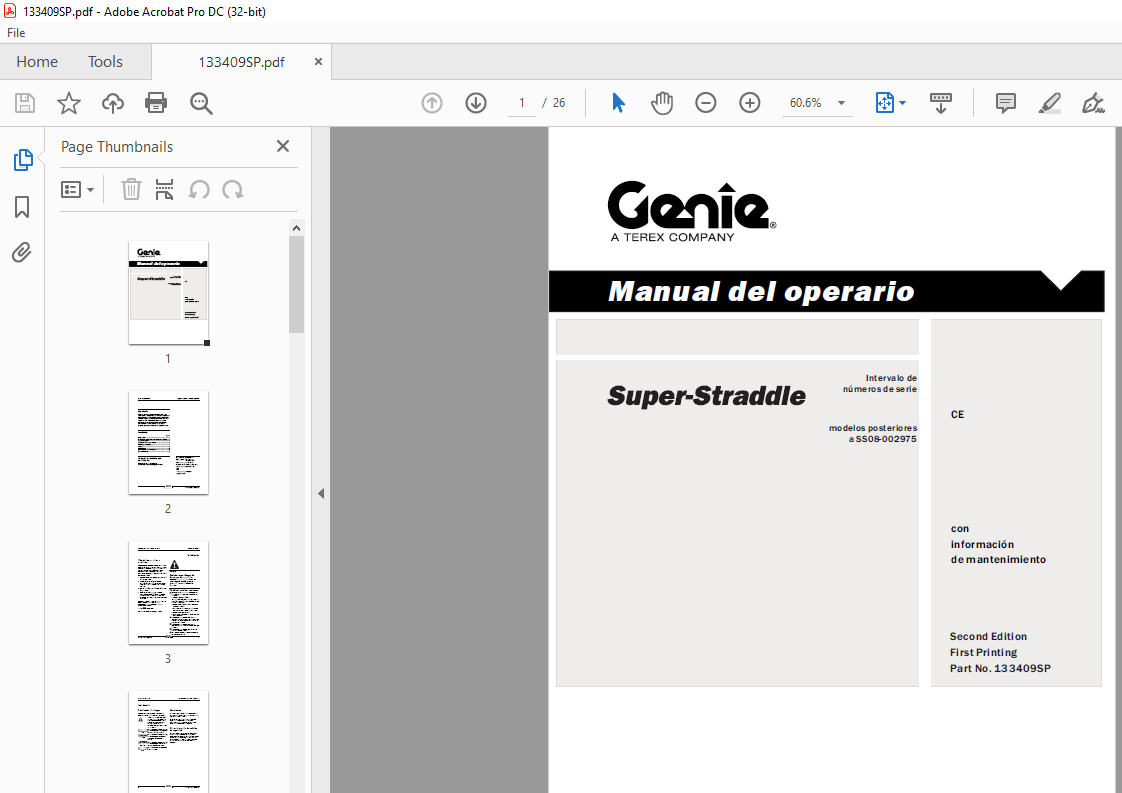Print the document with printer icon
The width and height of the screenshot is (1122, 793).
click(156, 103)
